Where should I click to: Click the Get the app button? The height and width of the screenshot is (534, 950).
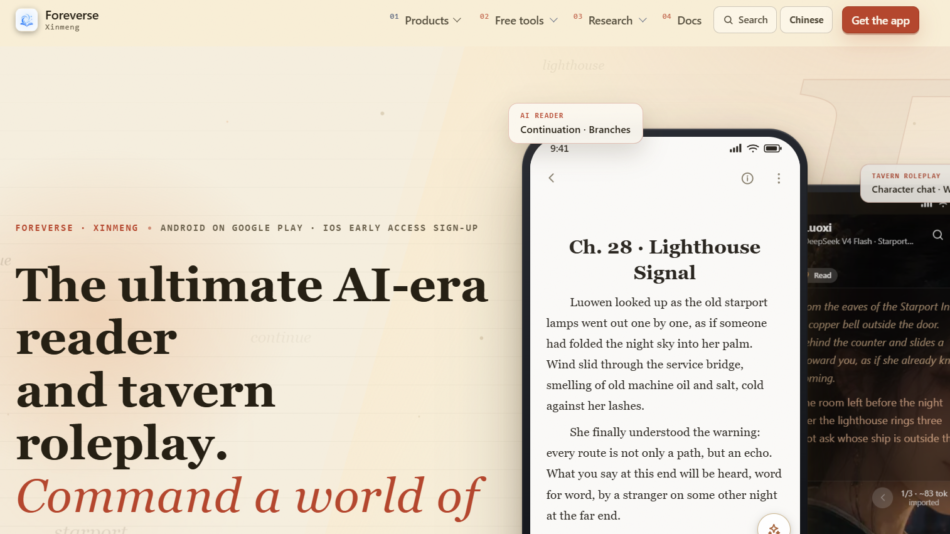point(880,20)
